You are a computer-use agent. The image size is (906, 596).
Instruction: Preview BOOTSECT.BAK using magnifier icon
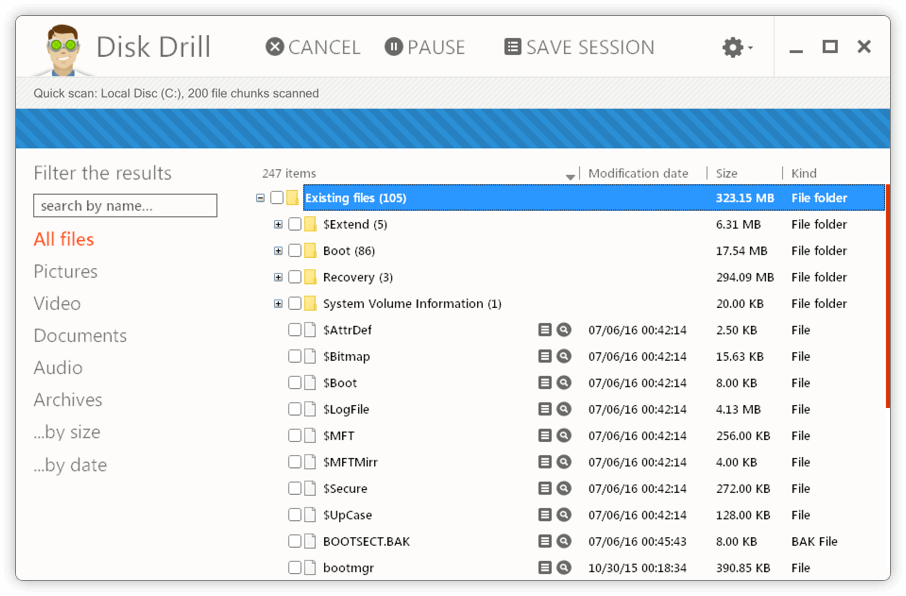tap(564, 541)
